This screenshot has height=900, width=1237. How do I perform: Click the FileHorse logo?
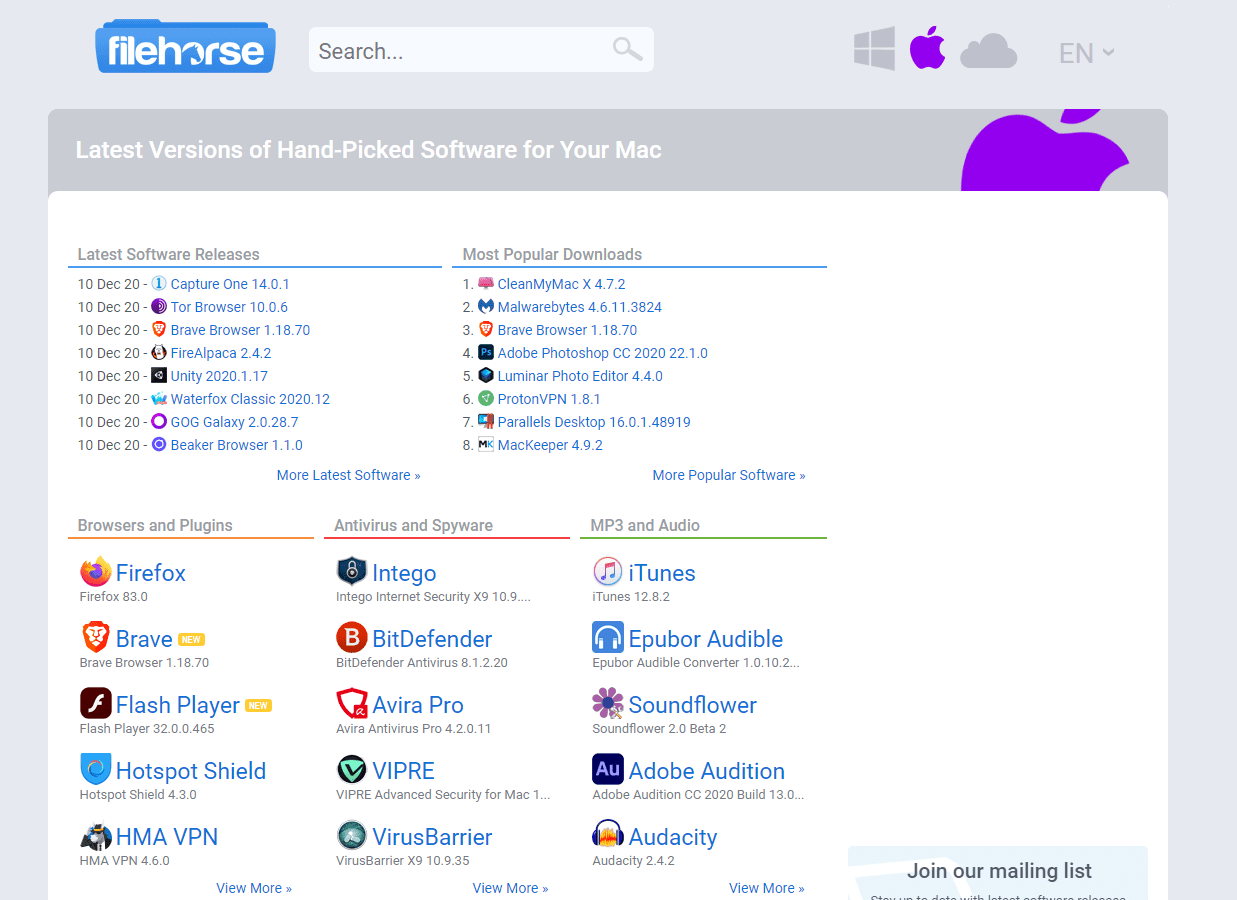pos(185,49)
